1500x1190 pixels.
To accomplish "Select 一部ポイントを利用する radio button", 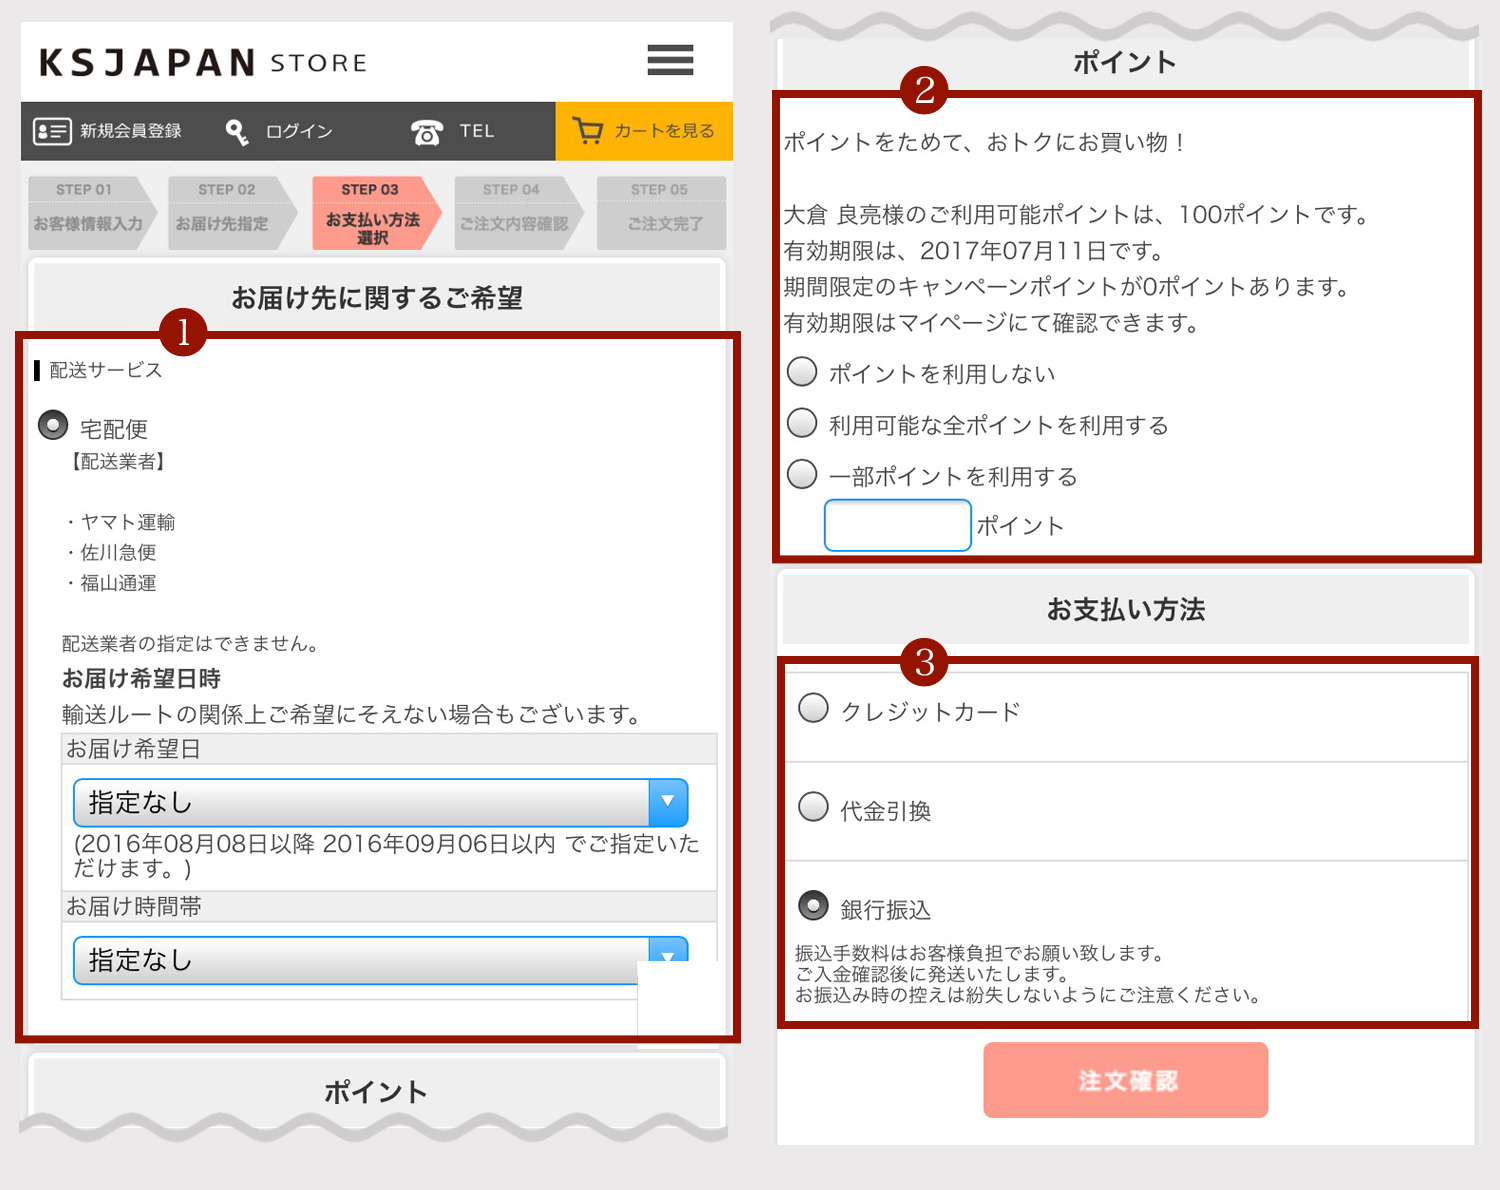I will 802,474.
